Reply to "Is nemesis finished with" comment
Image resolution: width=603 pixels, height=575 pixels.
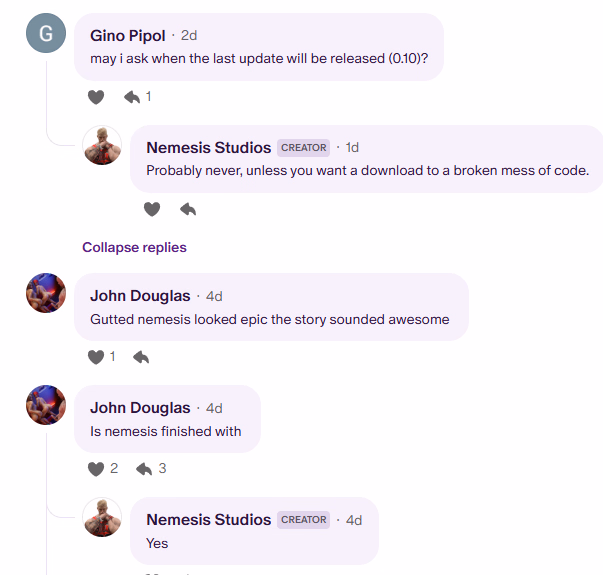click(144, 469)
